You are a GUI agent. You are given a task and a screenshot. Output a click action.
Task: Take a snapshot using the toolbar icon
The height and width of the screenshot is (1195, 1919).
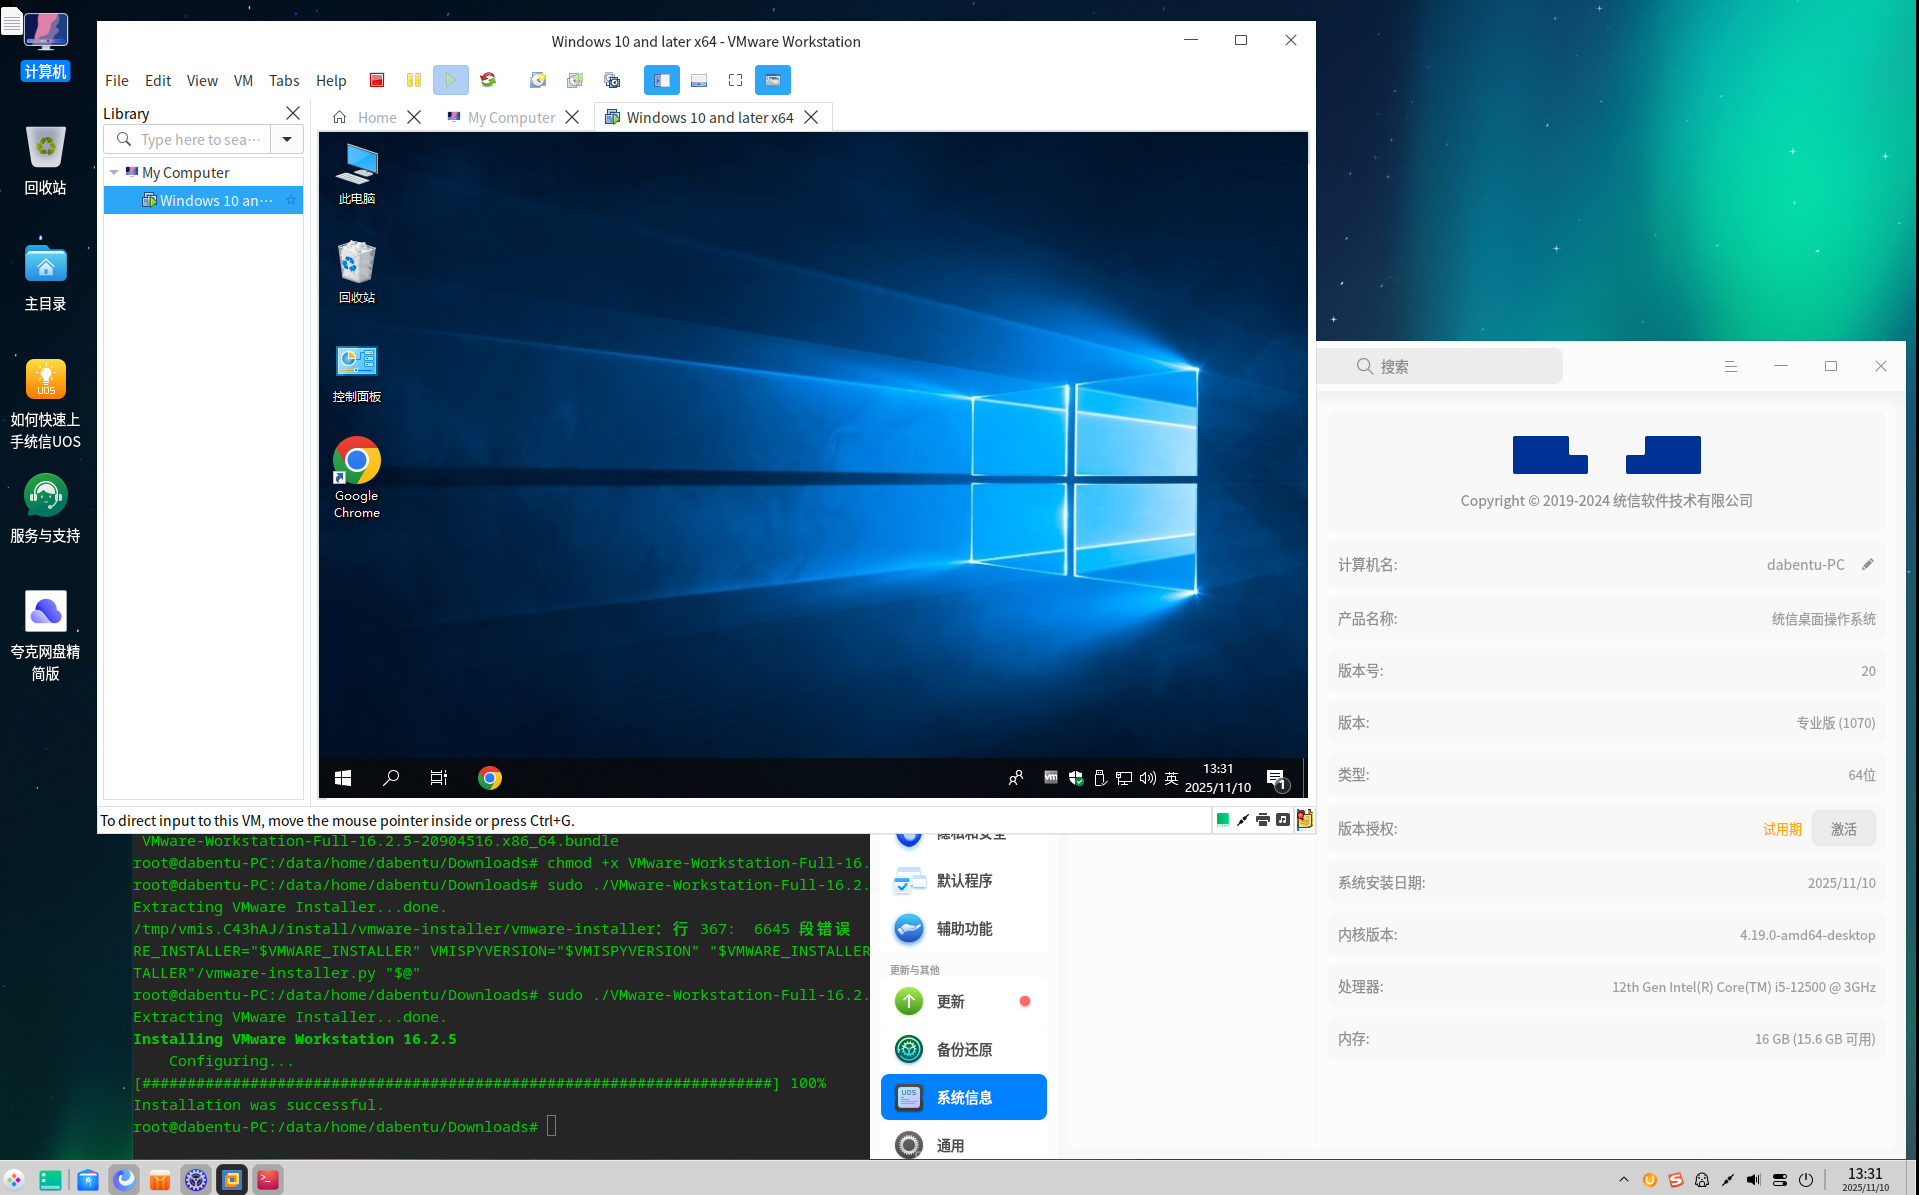click(x=538, y=80)
